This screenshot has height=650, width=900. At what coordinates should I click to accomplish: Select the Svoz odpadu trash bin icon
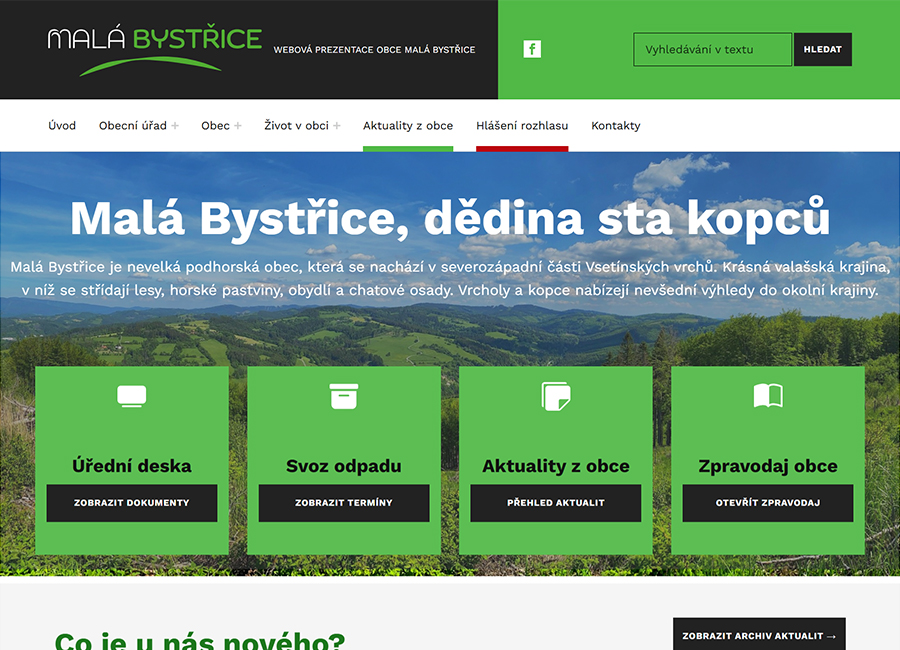coord(343,396)
